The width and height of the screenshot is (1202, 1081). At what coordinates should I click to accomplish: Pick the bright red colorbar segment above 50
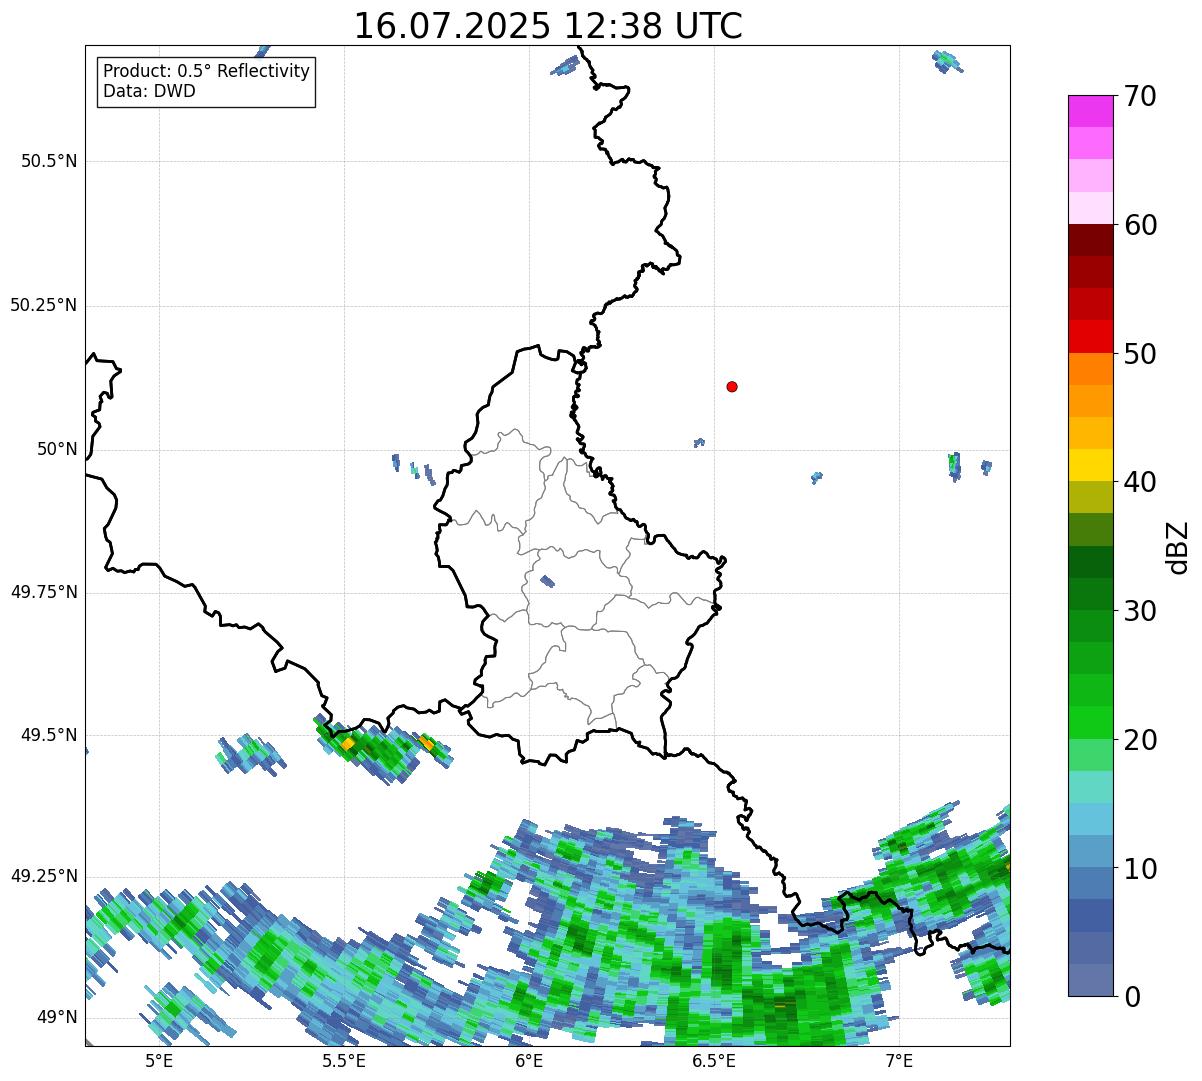click(x=1090, y=336)
